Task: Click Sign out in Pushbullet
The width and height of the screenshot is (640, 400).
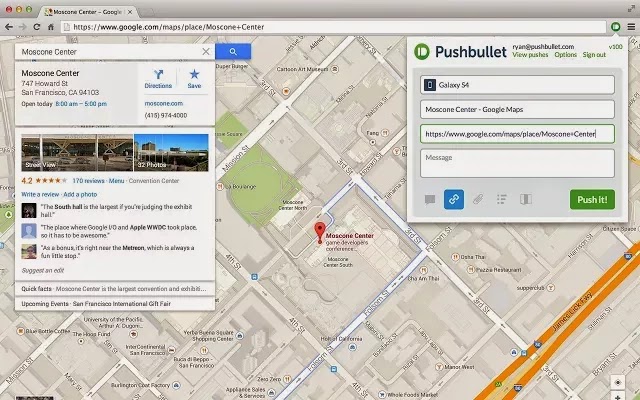Action: click(x=594, y=55)
